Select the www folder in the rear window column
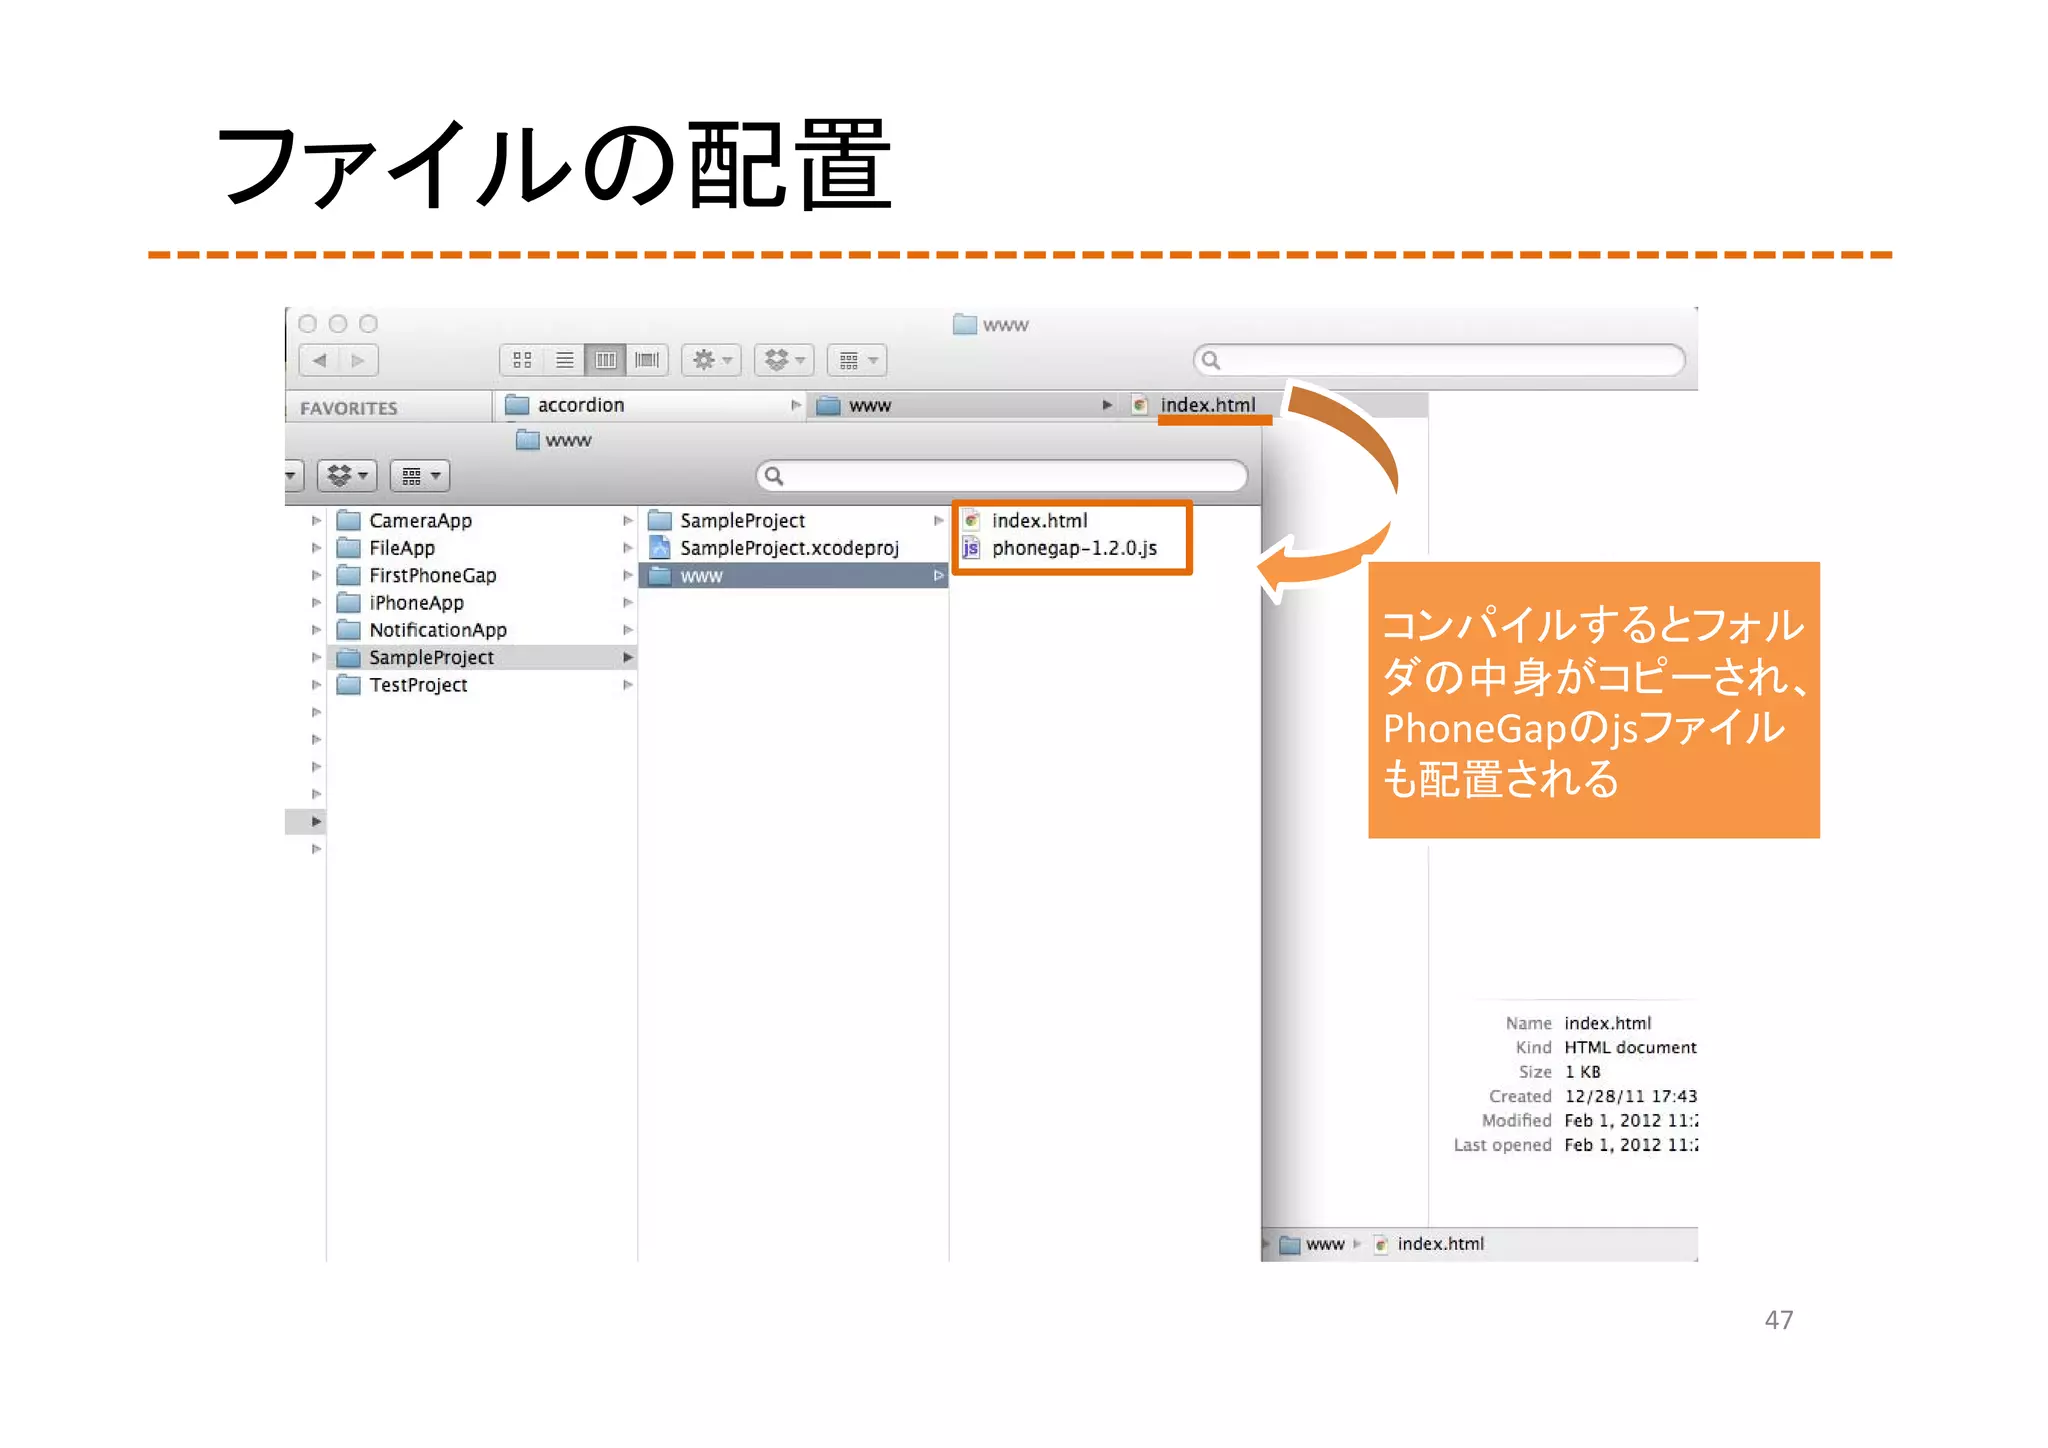2048x1448 pixels. pyautogui.click(x=963, y=405)
